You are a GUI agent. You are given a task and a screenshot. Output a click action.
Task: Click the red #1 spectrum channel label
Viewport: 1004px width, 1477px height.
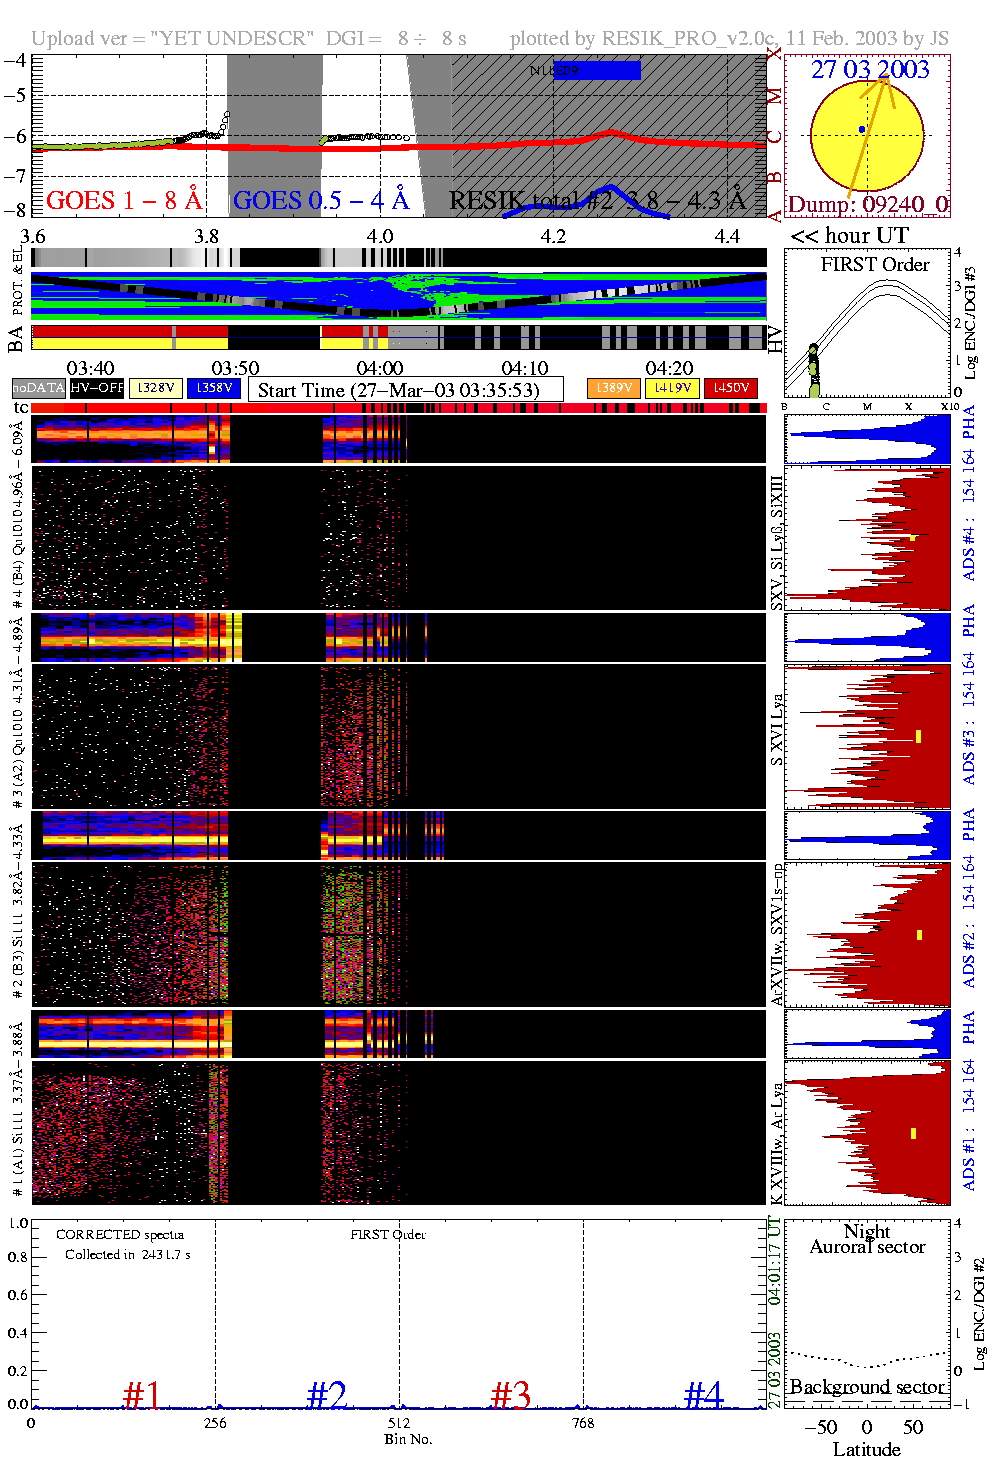coord(142,1394)
